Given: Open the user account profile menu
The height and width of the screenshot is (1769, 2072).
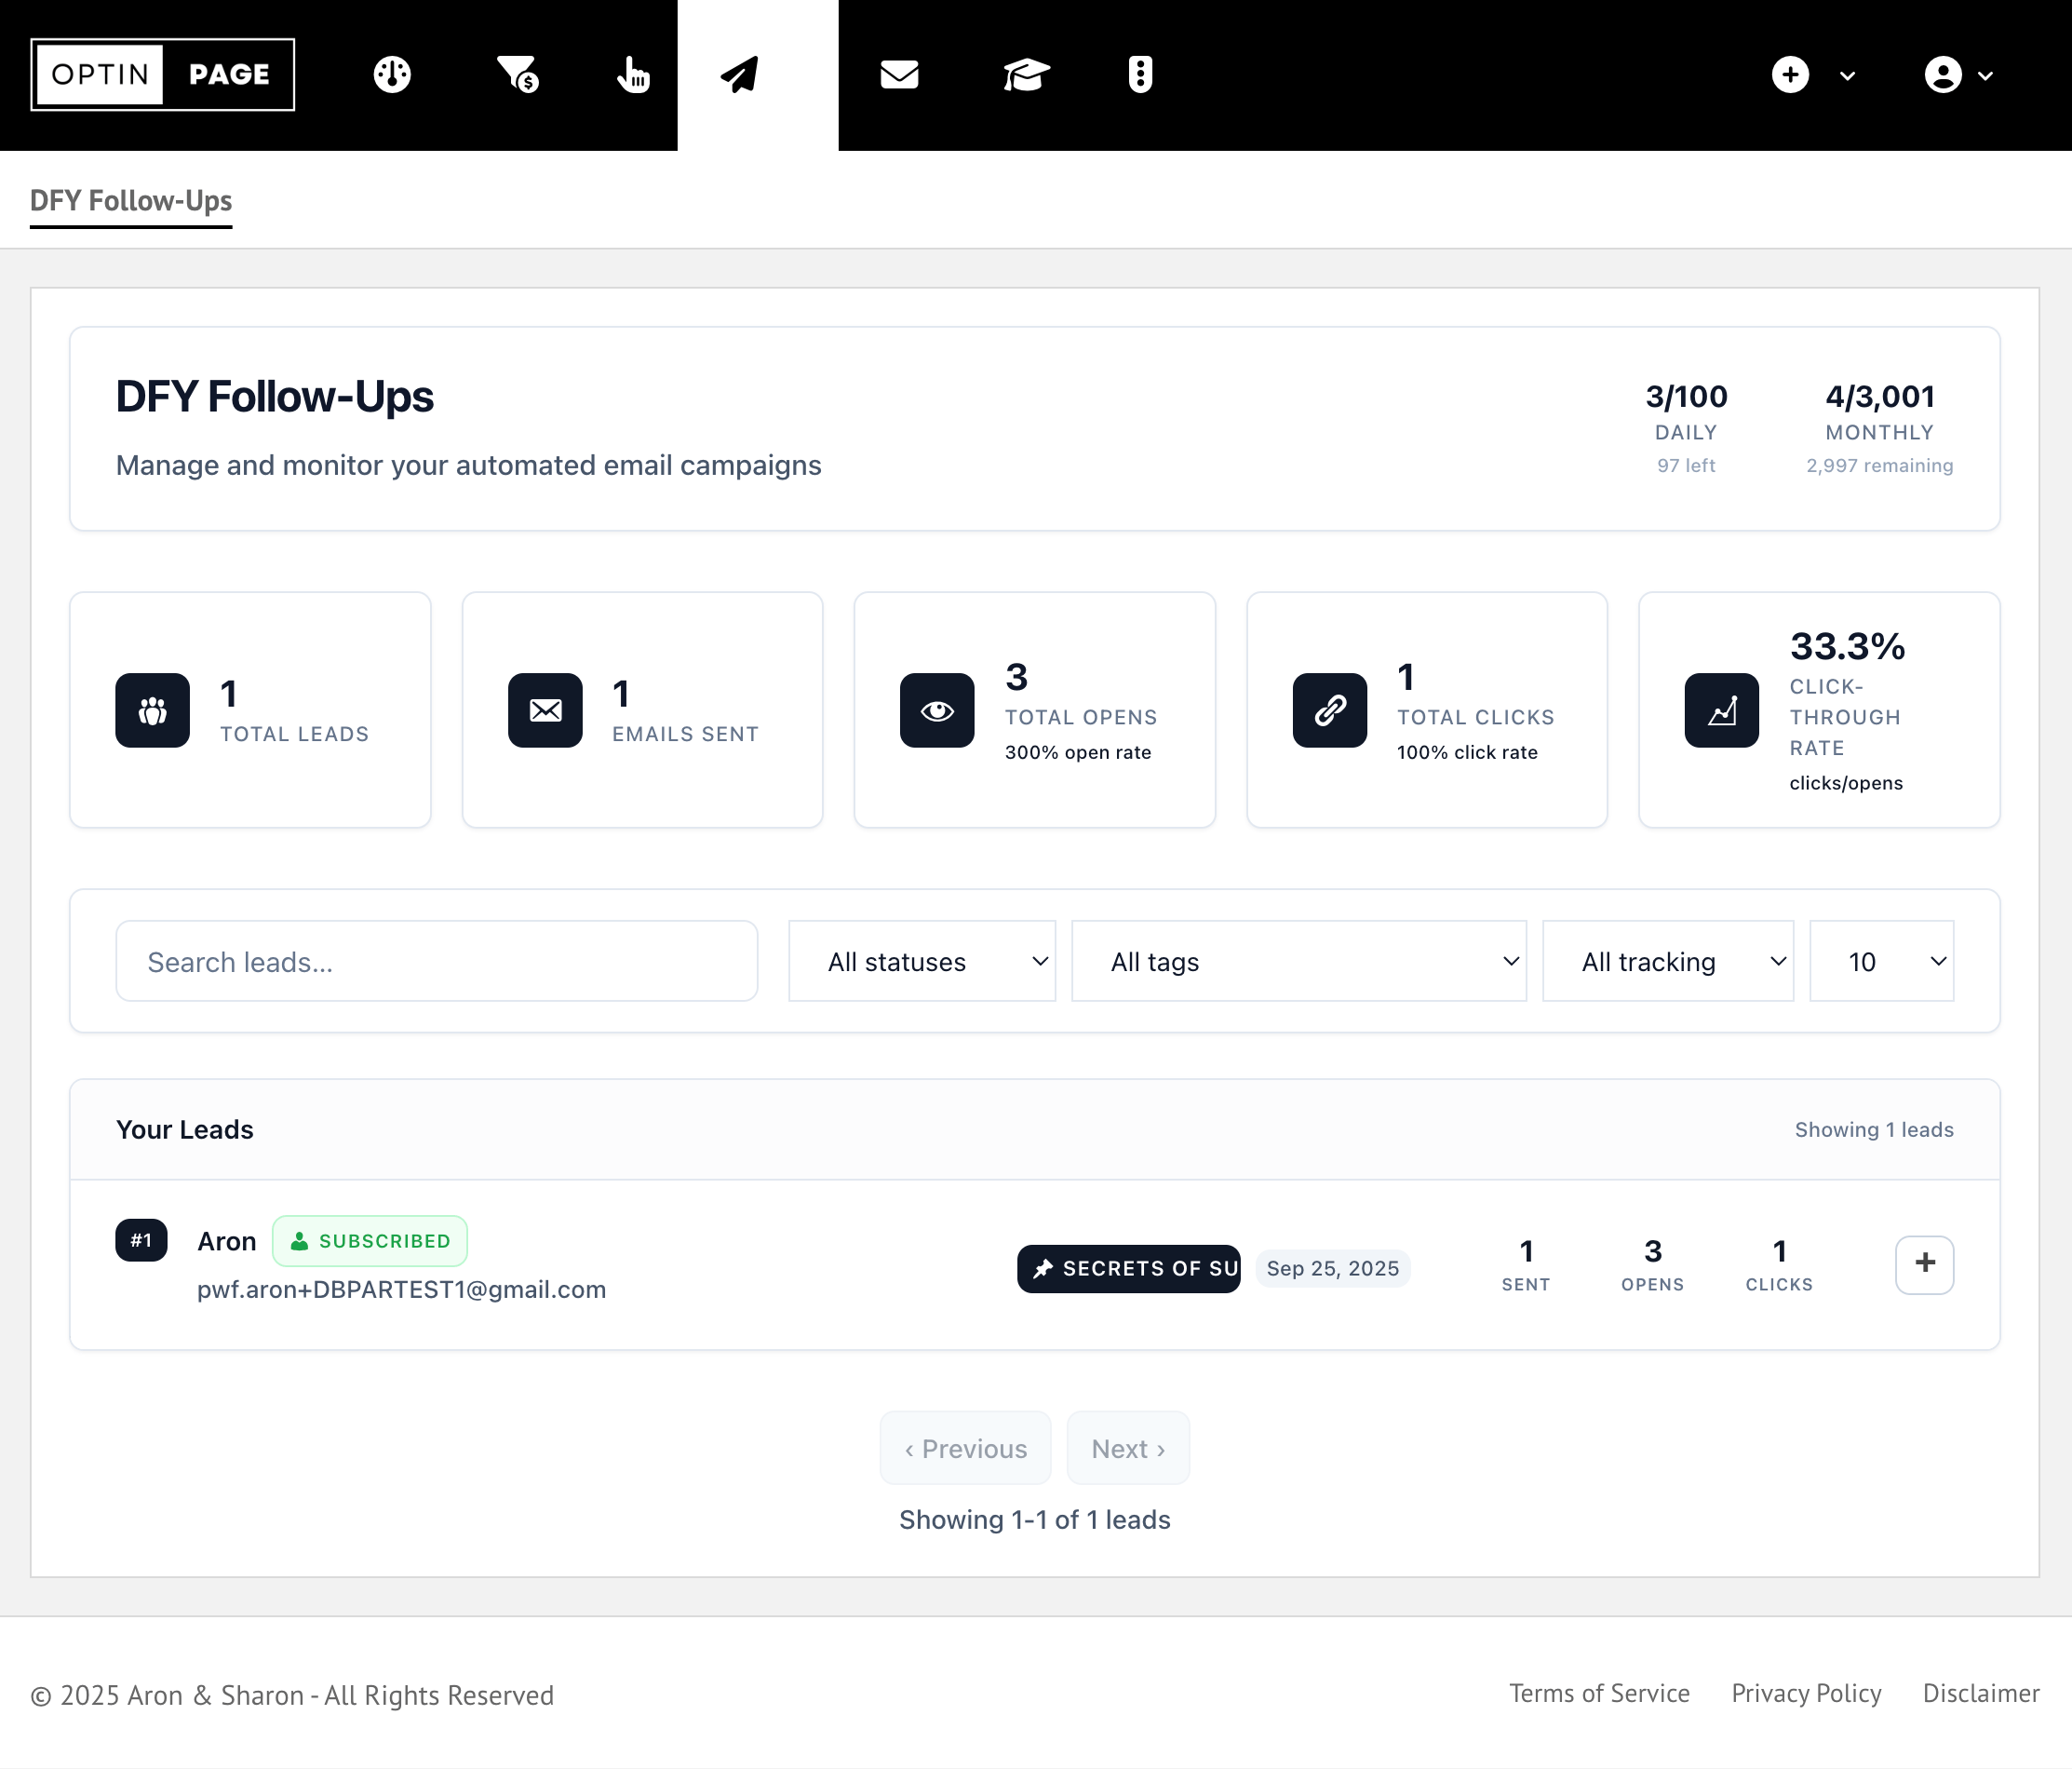Looking at the screenshot, I should pyautogui.click(x=1957, y=75).
